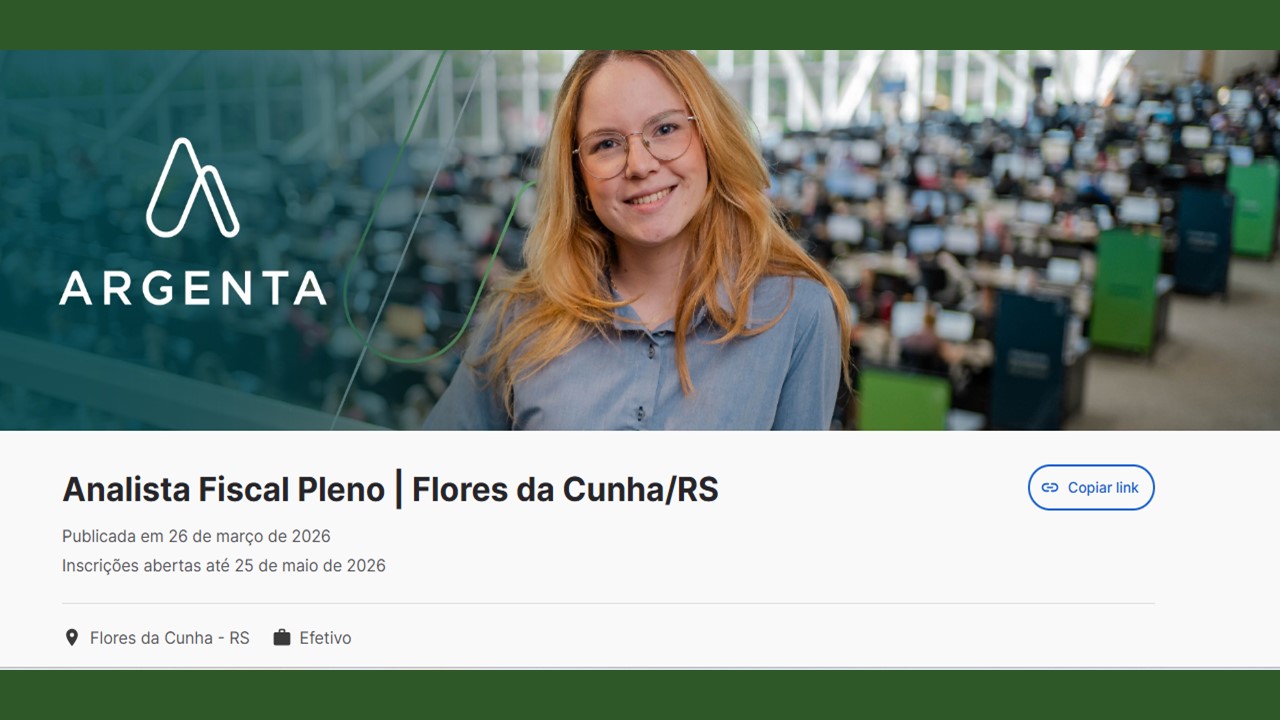This screenshot has height=720, width=1280.
Task: Click the Inscrições abertas até 25 de maio text
Action: [x=224, y=566]
